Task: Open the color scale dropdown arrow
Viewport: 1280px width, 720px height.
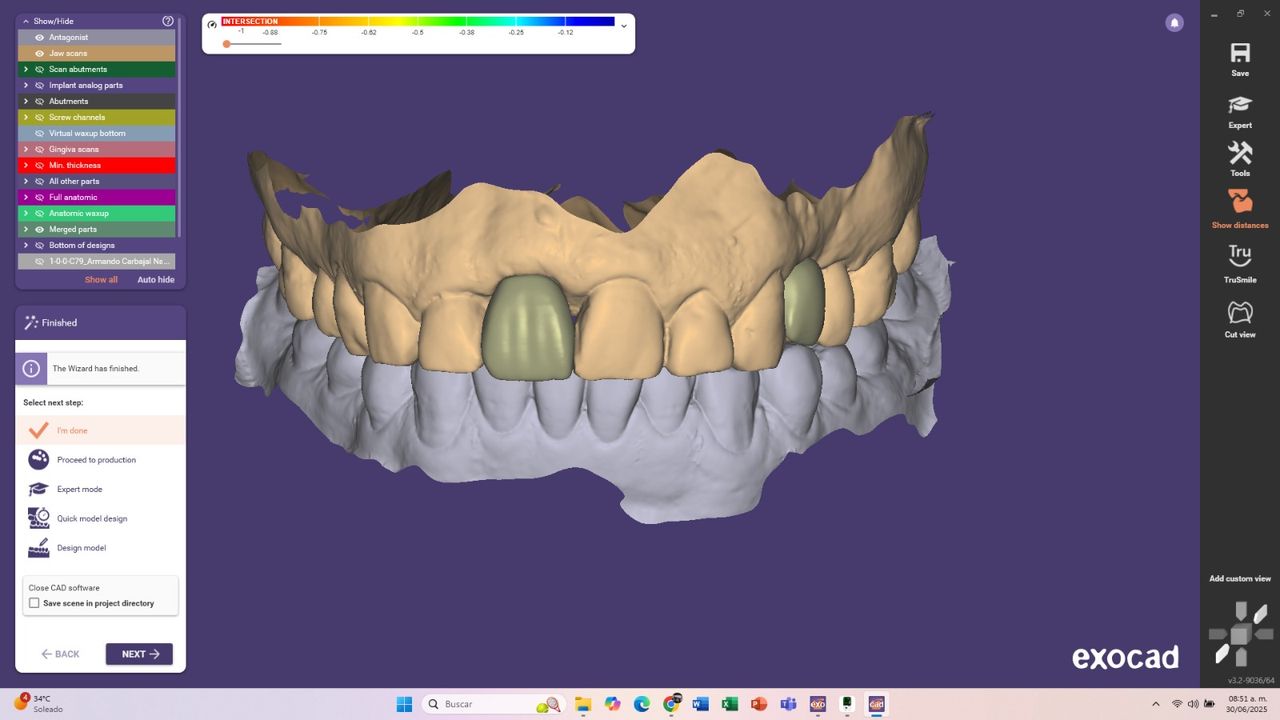Action: [x=624, y=26]
